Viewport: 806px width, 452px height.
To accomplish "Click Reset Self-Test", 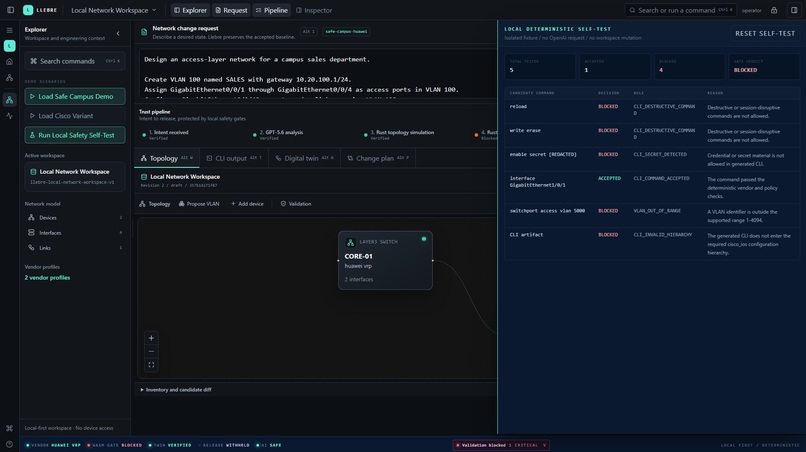I will [765, 33].
